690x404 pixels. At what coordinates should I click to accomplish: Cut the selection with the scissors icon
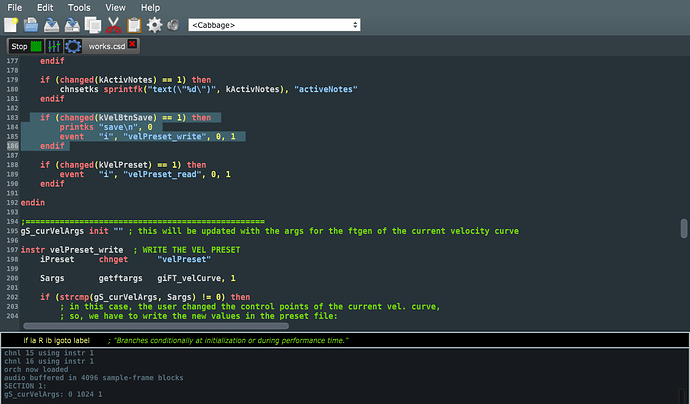click(x=114, y=25)
